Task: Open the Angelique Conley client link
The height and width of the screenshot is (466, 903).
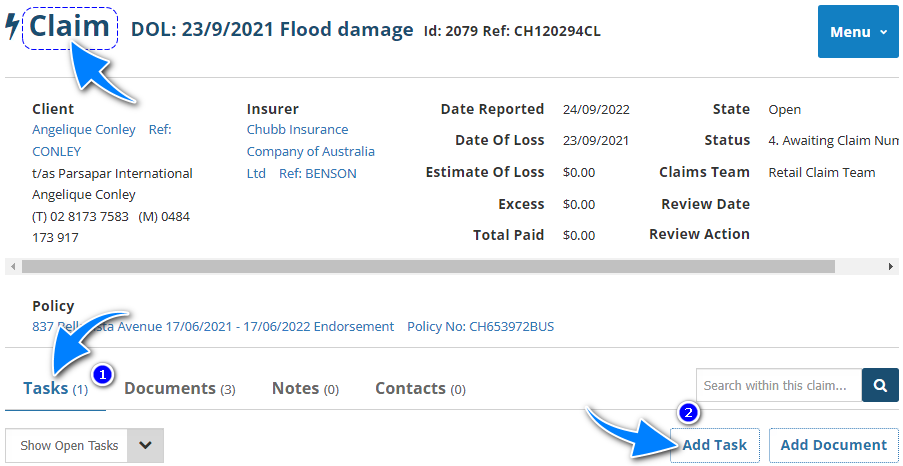Action: (x=84, y=130)
